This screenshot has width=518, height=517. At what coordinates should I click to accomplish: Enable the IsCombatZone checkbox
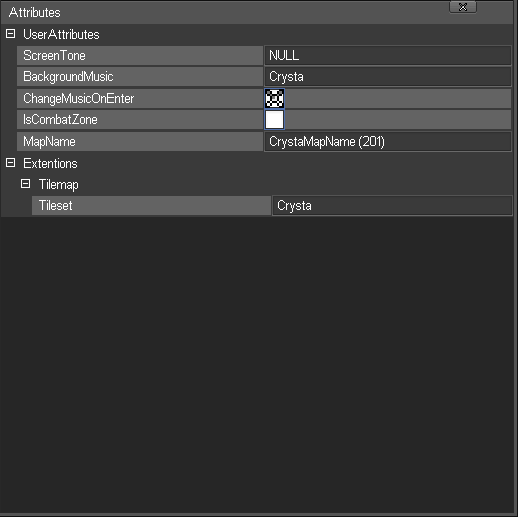274,120
